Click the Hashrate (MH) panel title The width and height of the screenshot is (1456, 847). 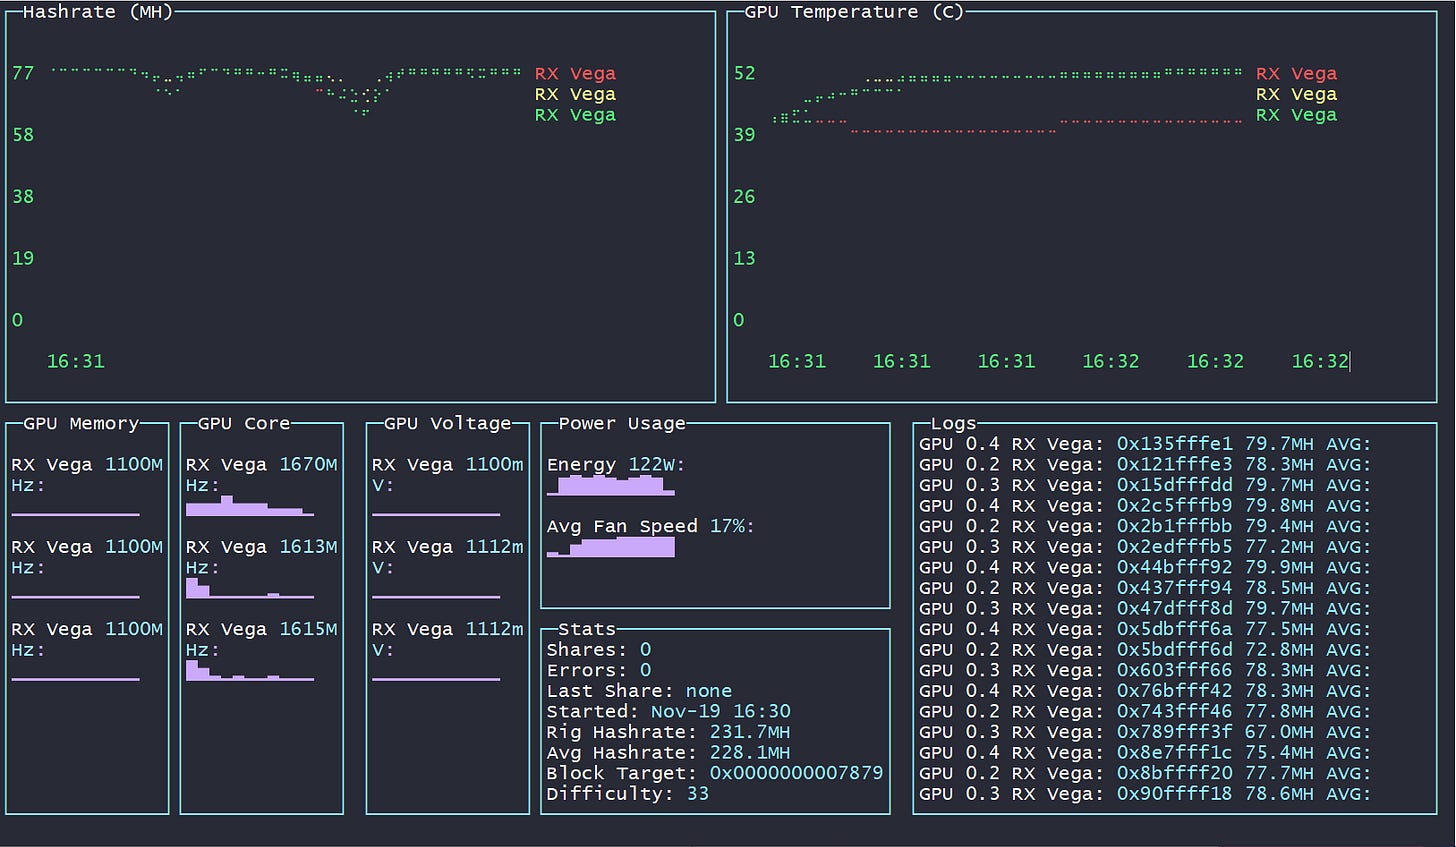(98, 12)
